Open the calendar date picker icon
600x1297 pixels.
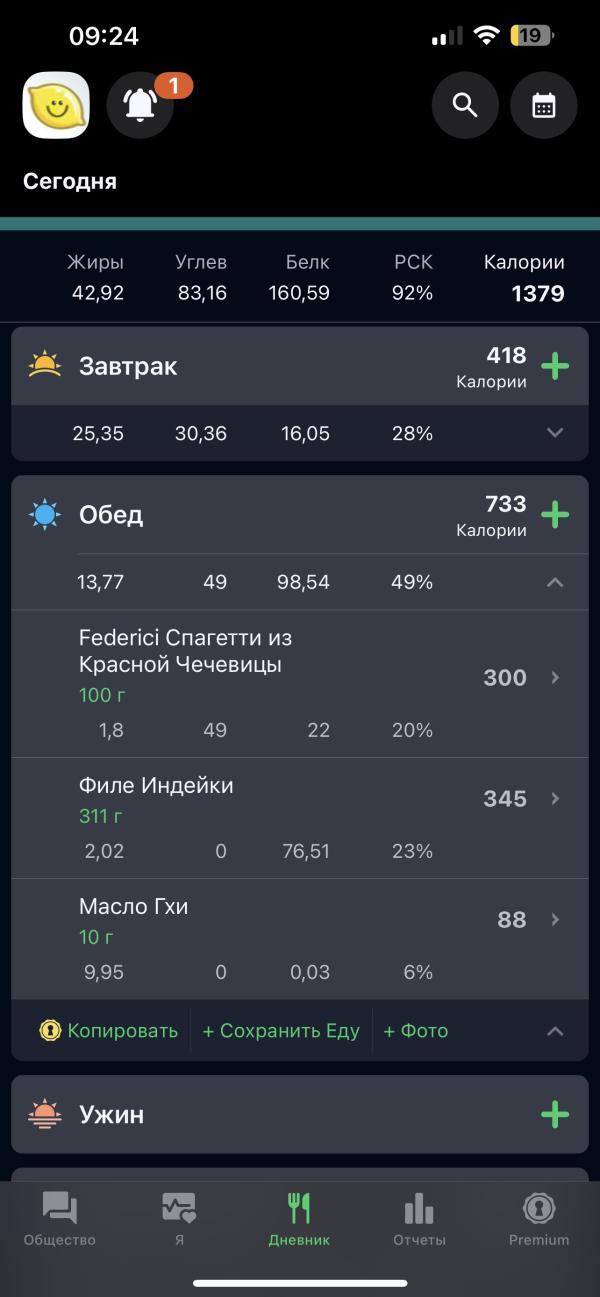pyautogui.click(x=544, y=105)
